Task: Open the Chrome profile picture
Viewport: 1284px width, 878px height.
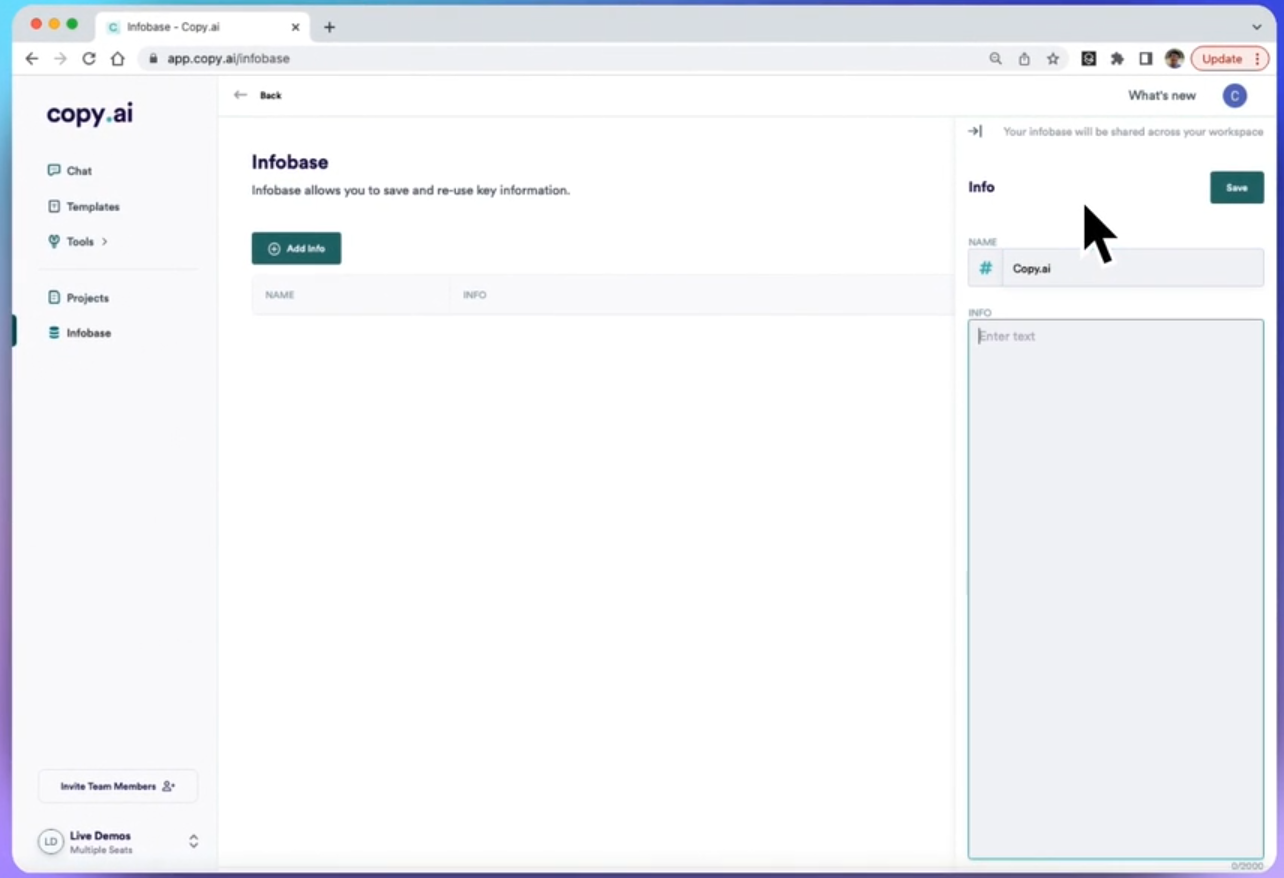Action: coord(1174,59)
